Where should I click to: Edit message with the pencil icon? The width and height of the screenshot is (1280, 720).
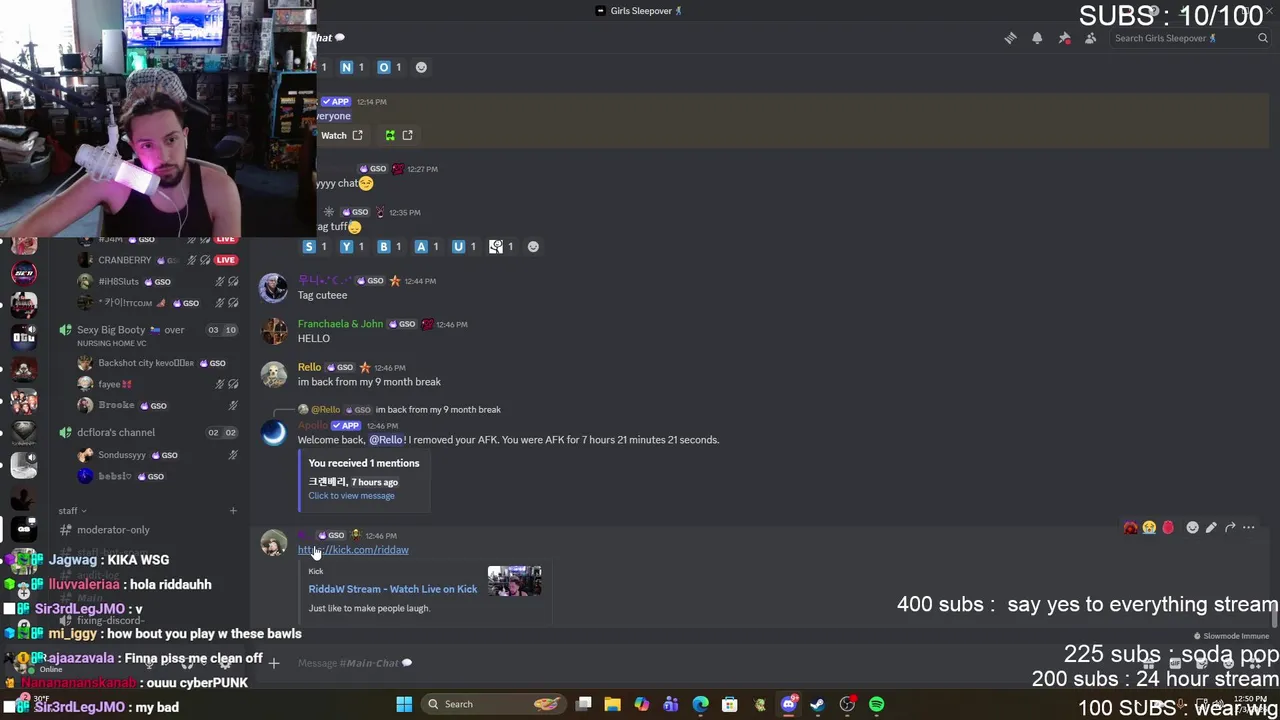pyautogui.click(x=1211, y=527)
